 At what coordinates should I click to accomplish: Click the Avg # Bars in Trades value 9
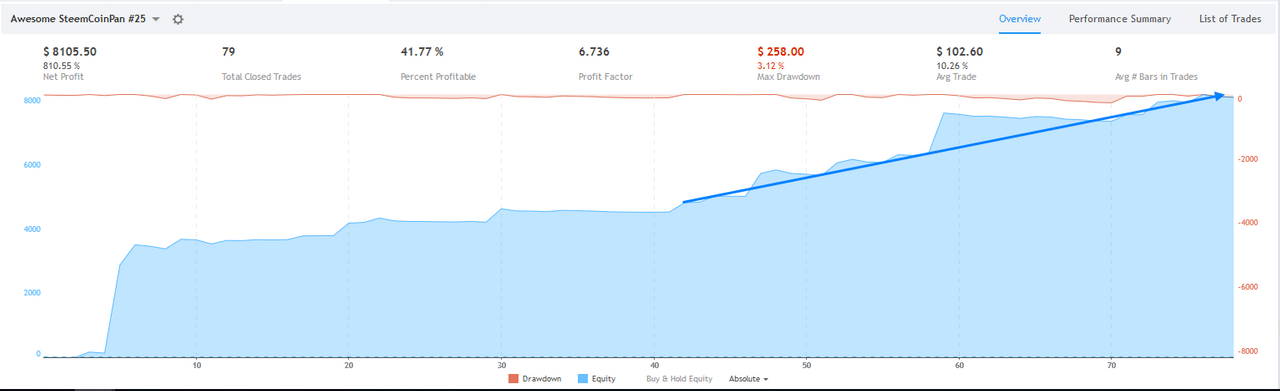point(1118,51)
